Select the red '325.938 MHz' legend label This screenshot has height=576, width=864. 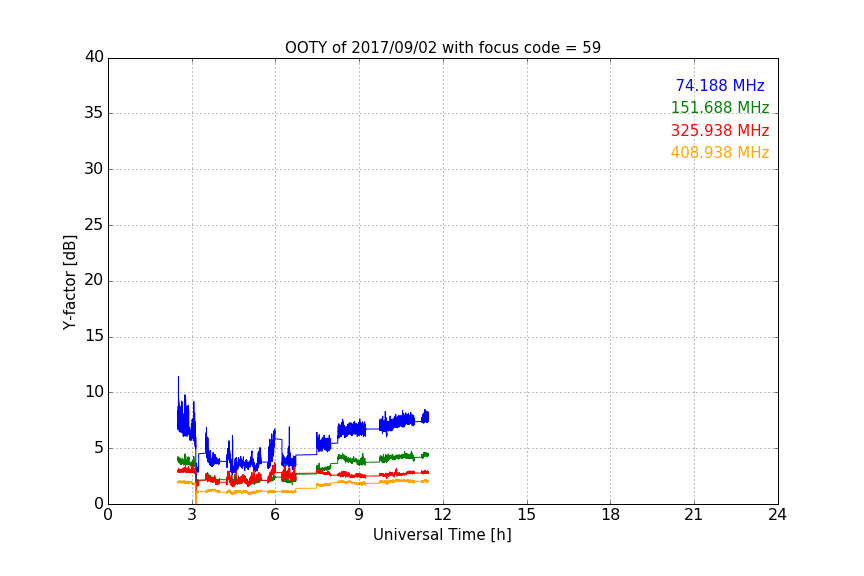coord(720,131)
